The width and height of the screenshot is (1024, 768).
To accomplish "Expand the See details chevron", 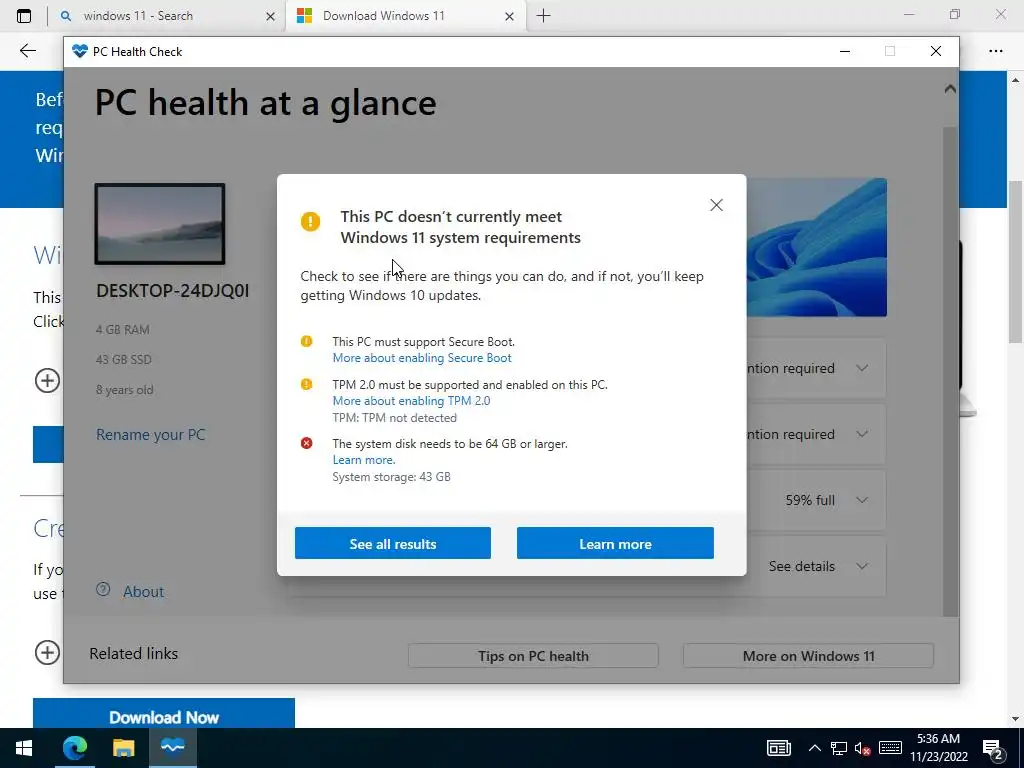I will 862,566.
